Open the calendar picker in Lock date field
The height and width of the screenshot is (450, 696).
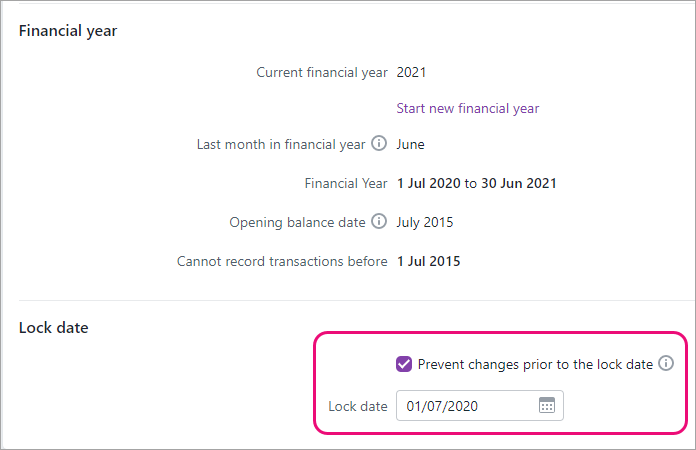tap(547, 406)
